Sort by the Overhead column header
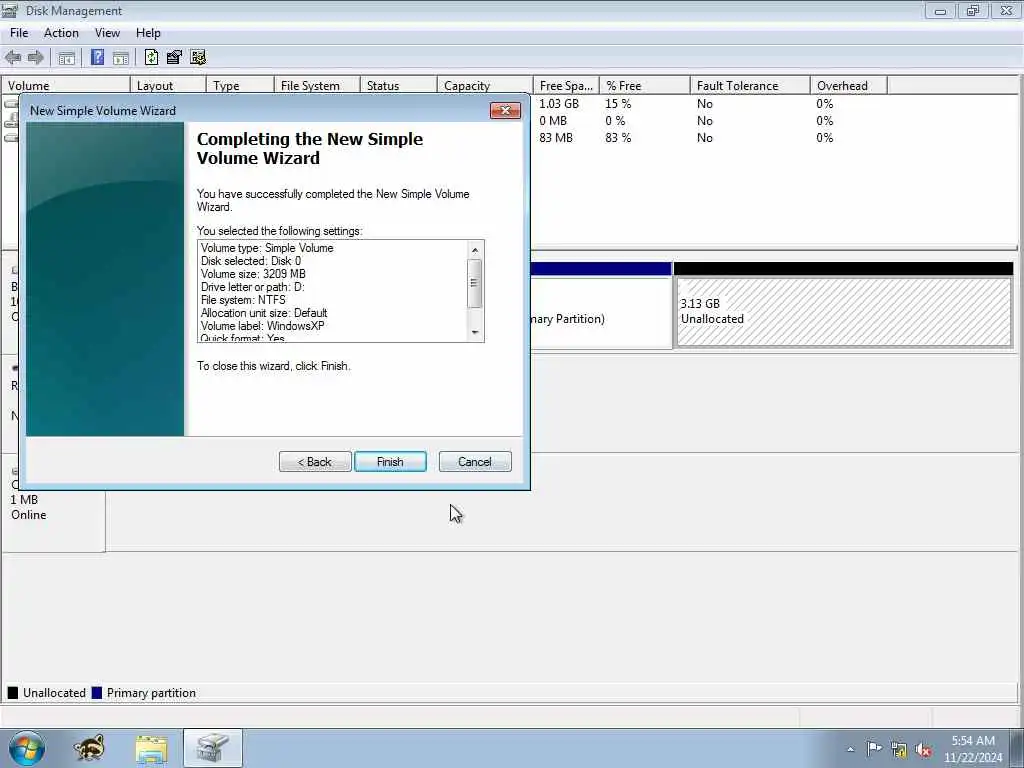The width and height of the screenshot is (1024, 768). click(x=848, y=86)
